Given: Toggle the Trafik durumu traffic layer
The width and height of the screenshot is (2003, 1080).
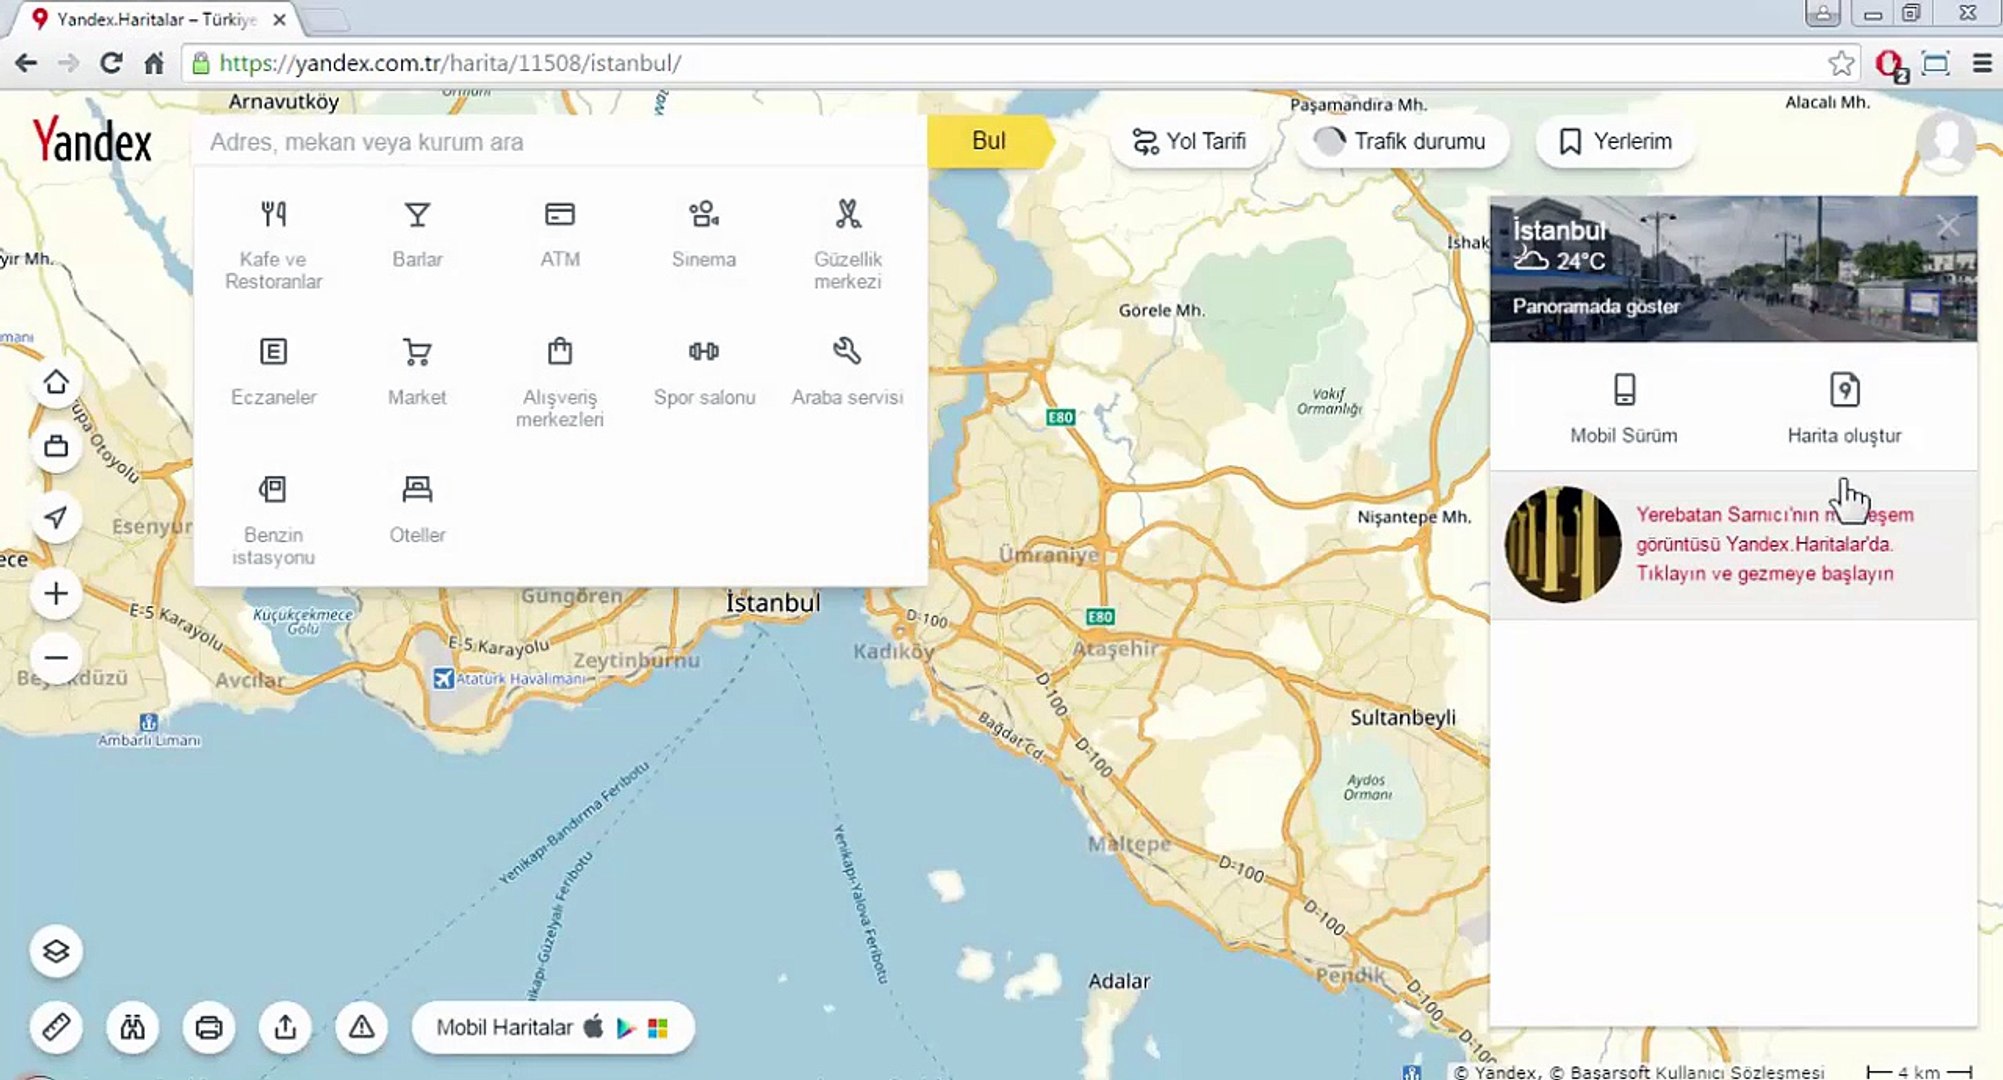Looking at the screenshot, I should click(1401, 141).
